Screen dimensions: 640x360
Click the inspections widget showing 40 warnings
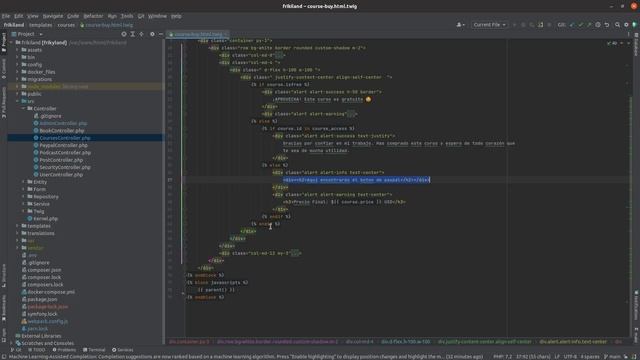(x=612, y=43)
